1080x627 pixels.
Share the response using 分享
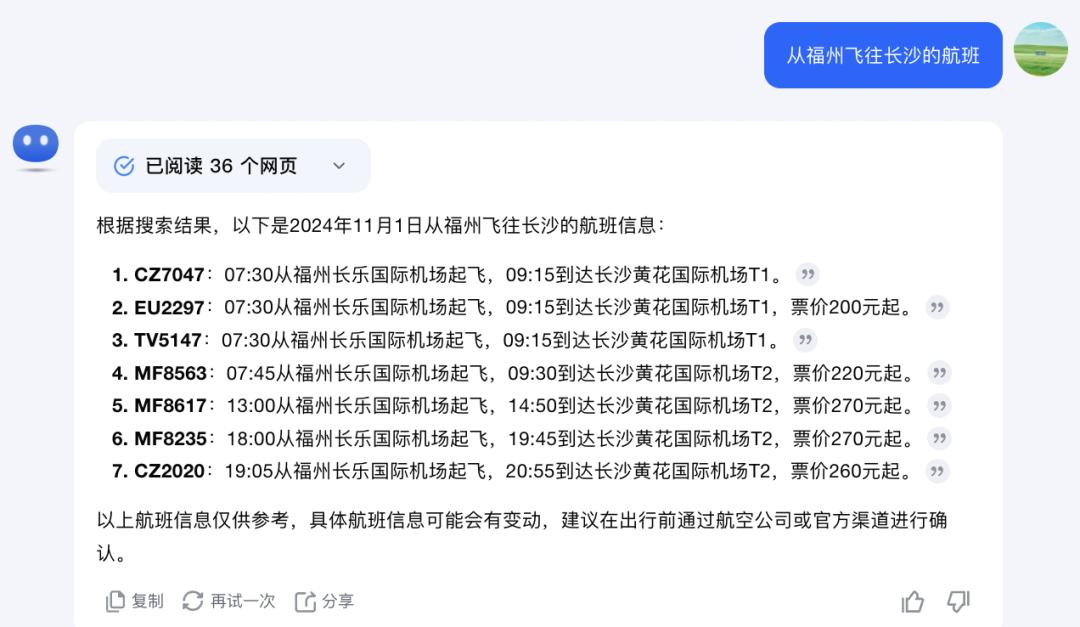[325, 601]
